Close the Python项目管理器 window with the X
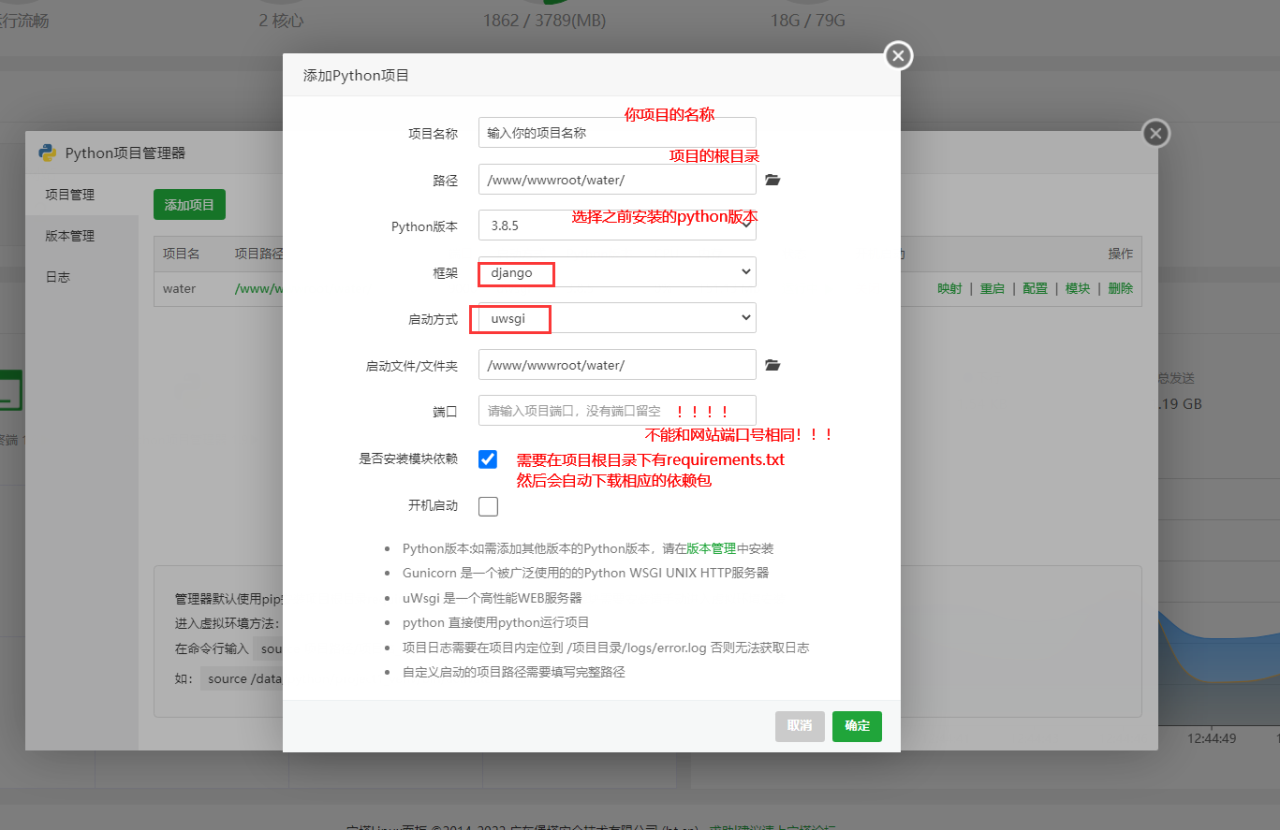The image size is (1280, 830). (x=1155, y=133)
